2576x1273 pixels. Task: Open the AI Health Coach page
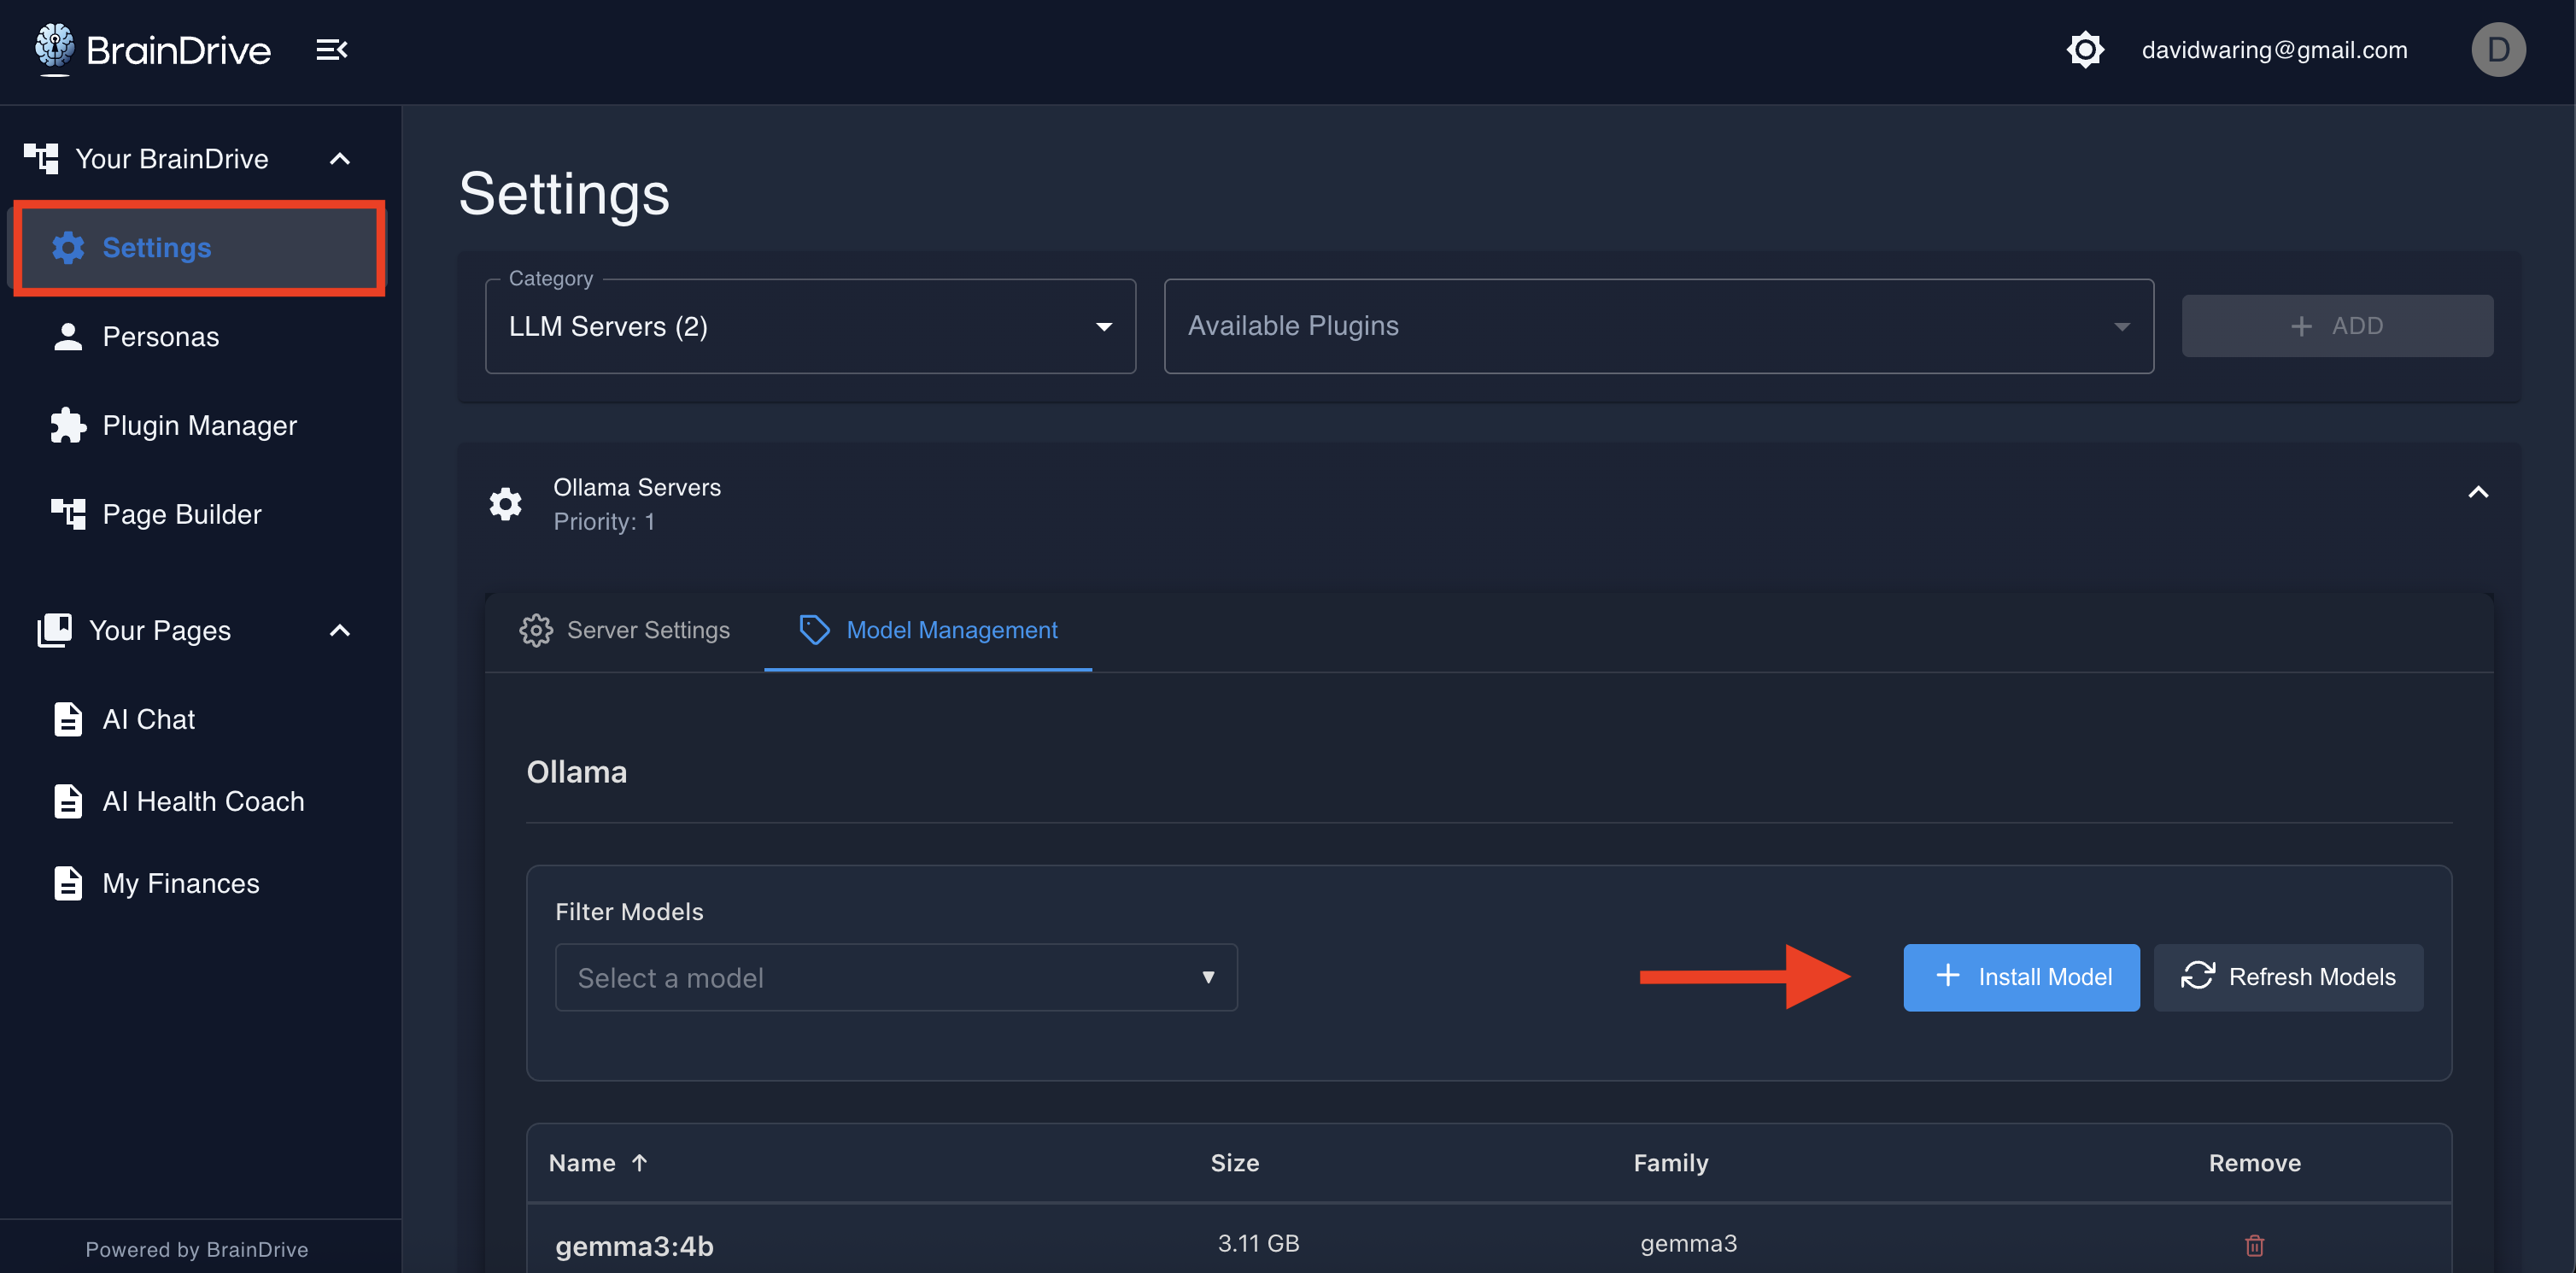click(202, 801)
